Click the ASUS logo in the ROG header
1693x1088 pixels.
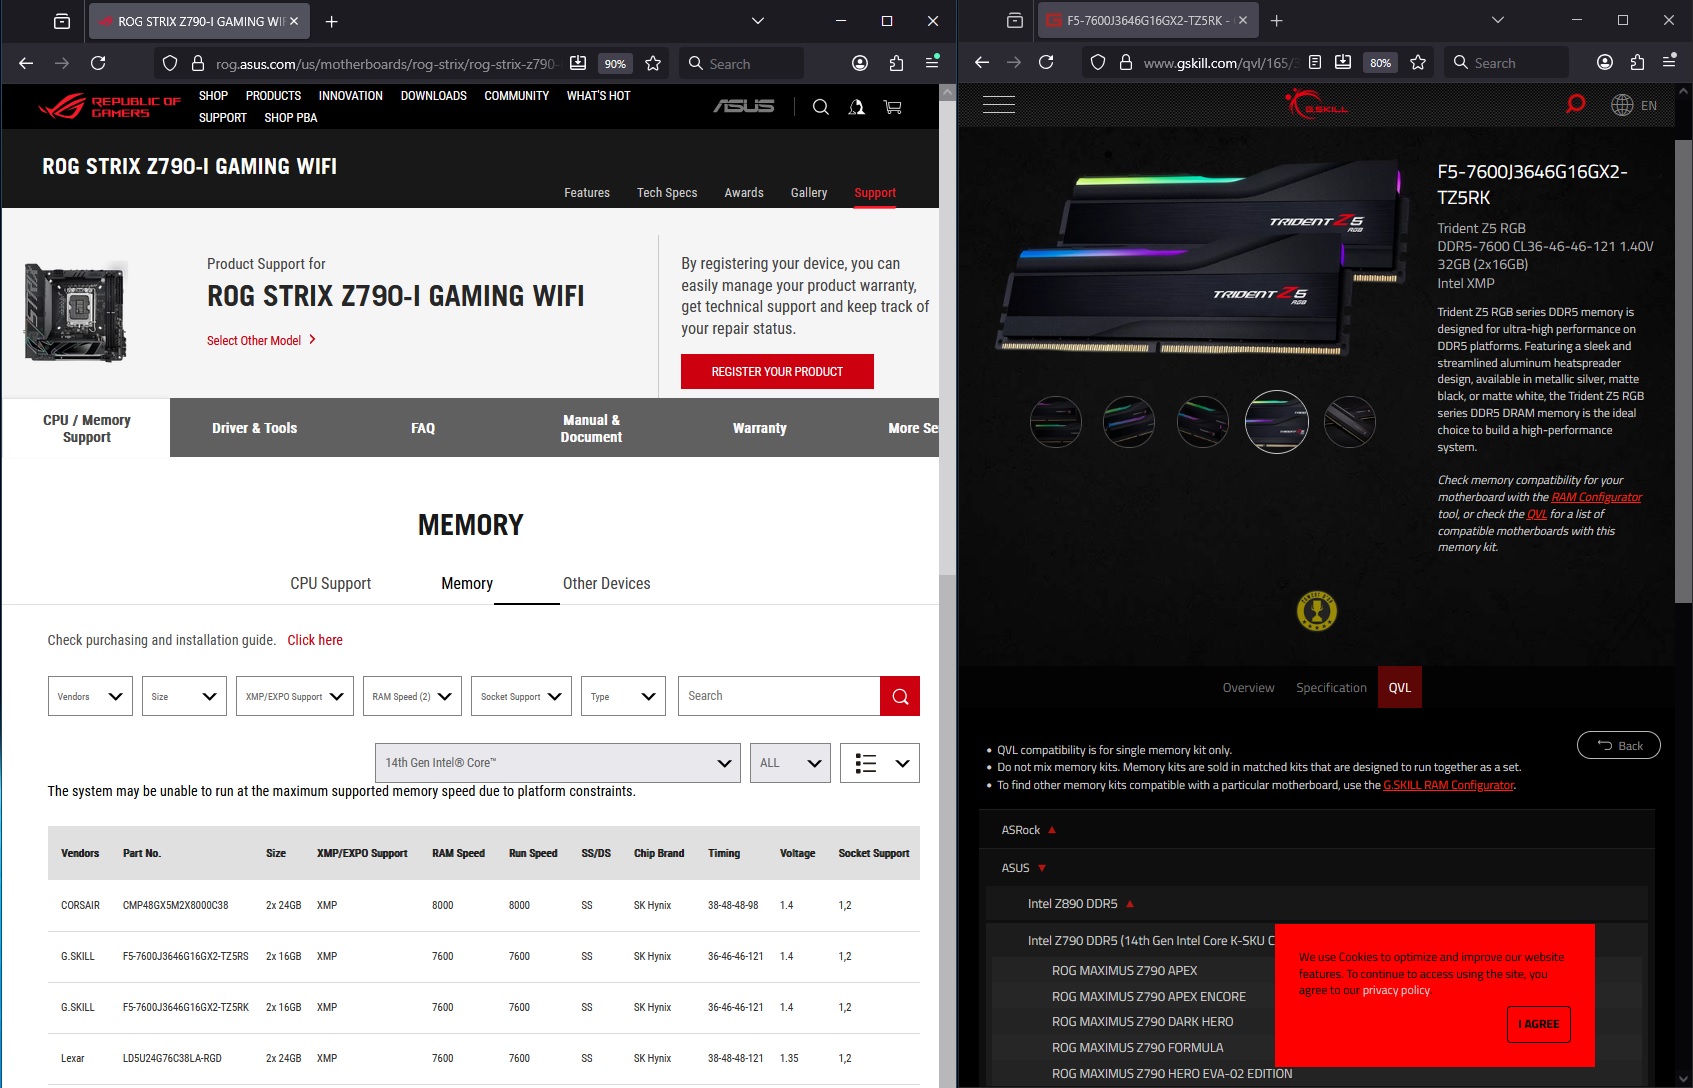[744, 106]
